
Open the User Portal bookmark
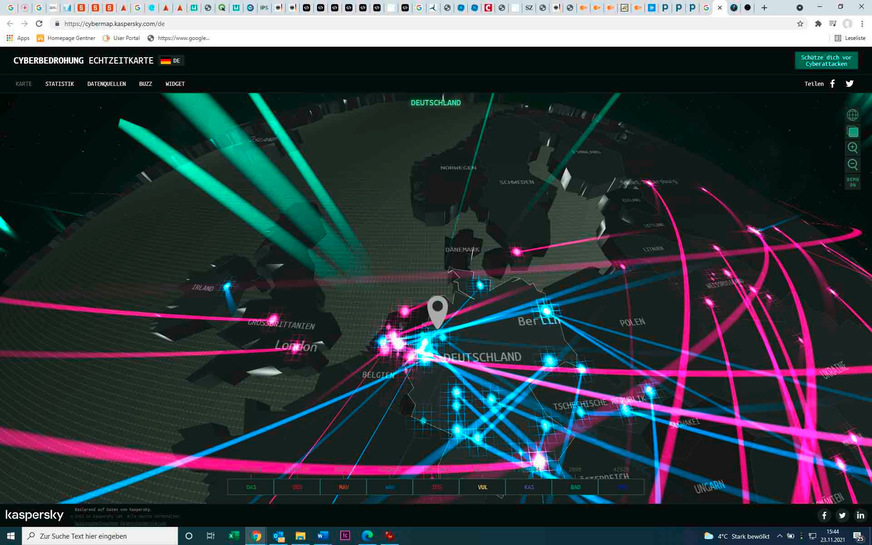click(121, 38)
